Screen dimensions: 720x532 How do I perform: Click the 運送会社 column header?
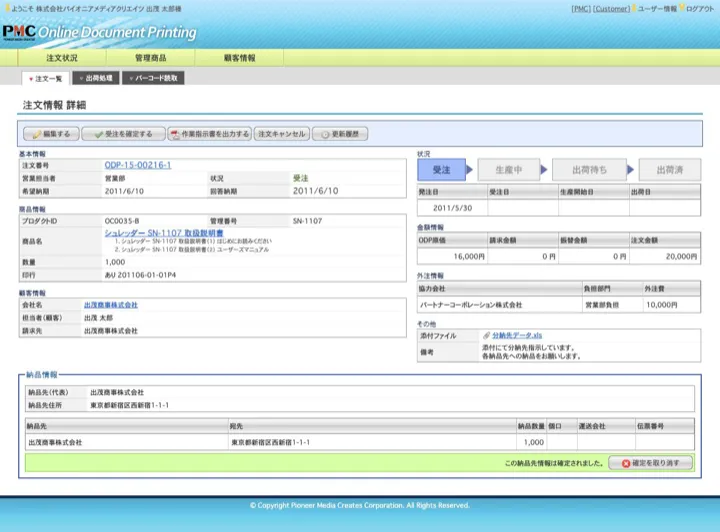[606, 426]
